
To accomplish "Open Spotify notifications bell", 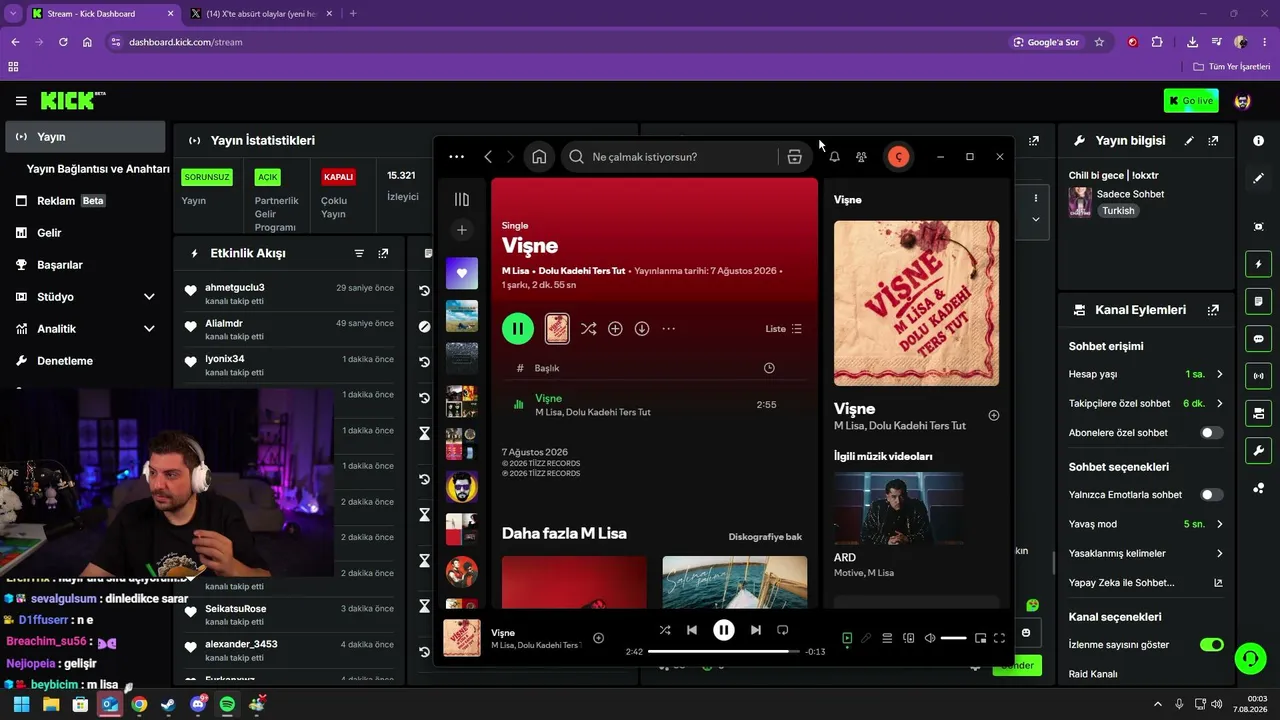I will [834, 157].
